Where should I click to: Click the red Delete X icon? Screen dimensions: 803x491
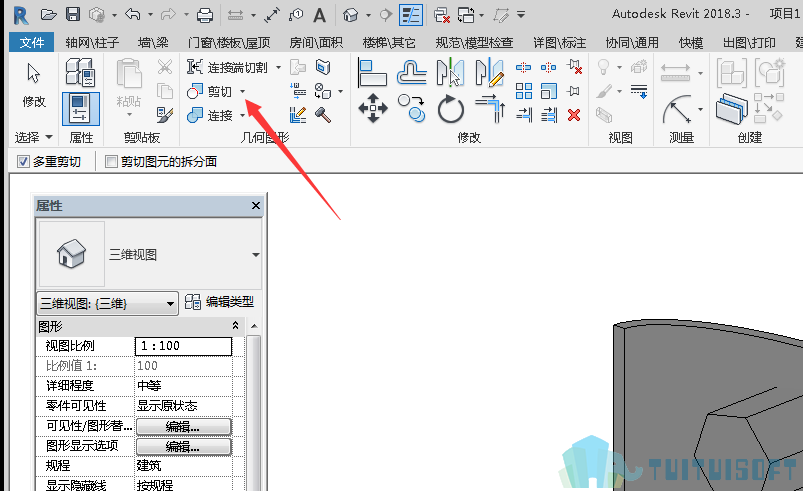[574, 115]
